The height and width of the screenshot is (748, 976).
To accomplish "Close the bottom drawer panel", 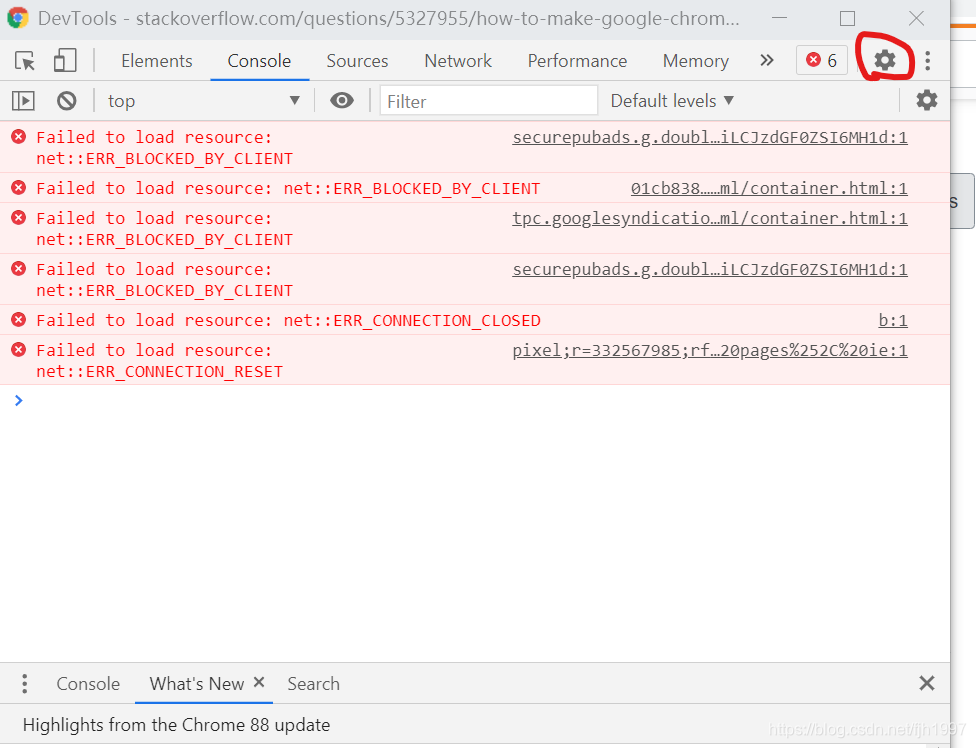I will click(927, 683).
